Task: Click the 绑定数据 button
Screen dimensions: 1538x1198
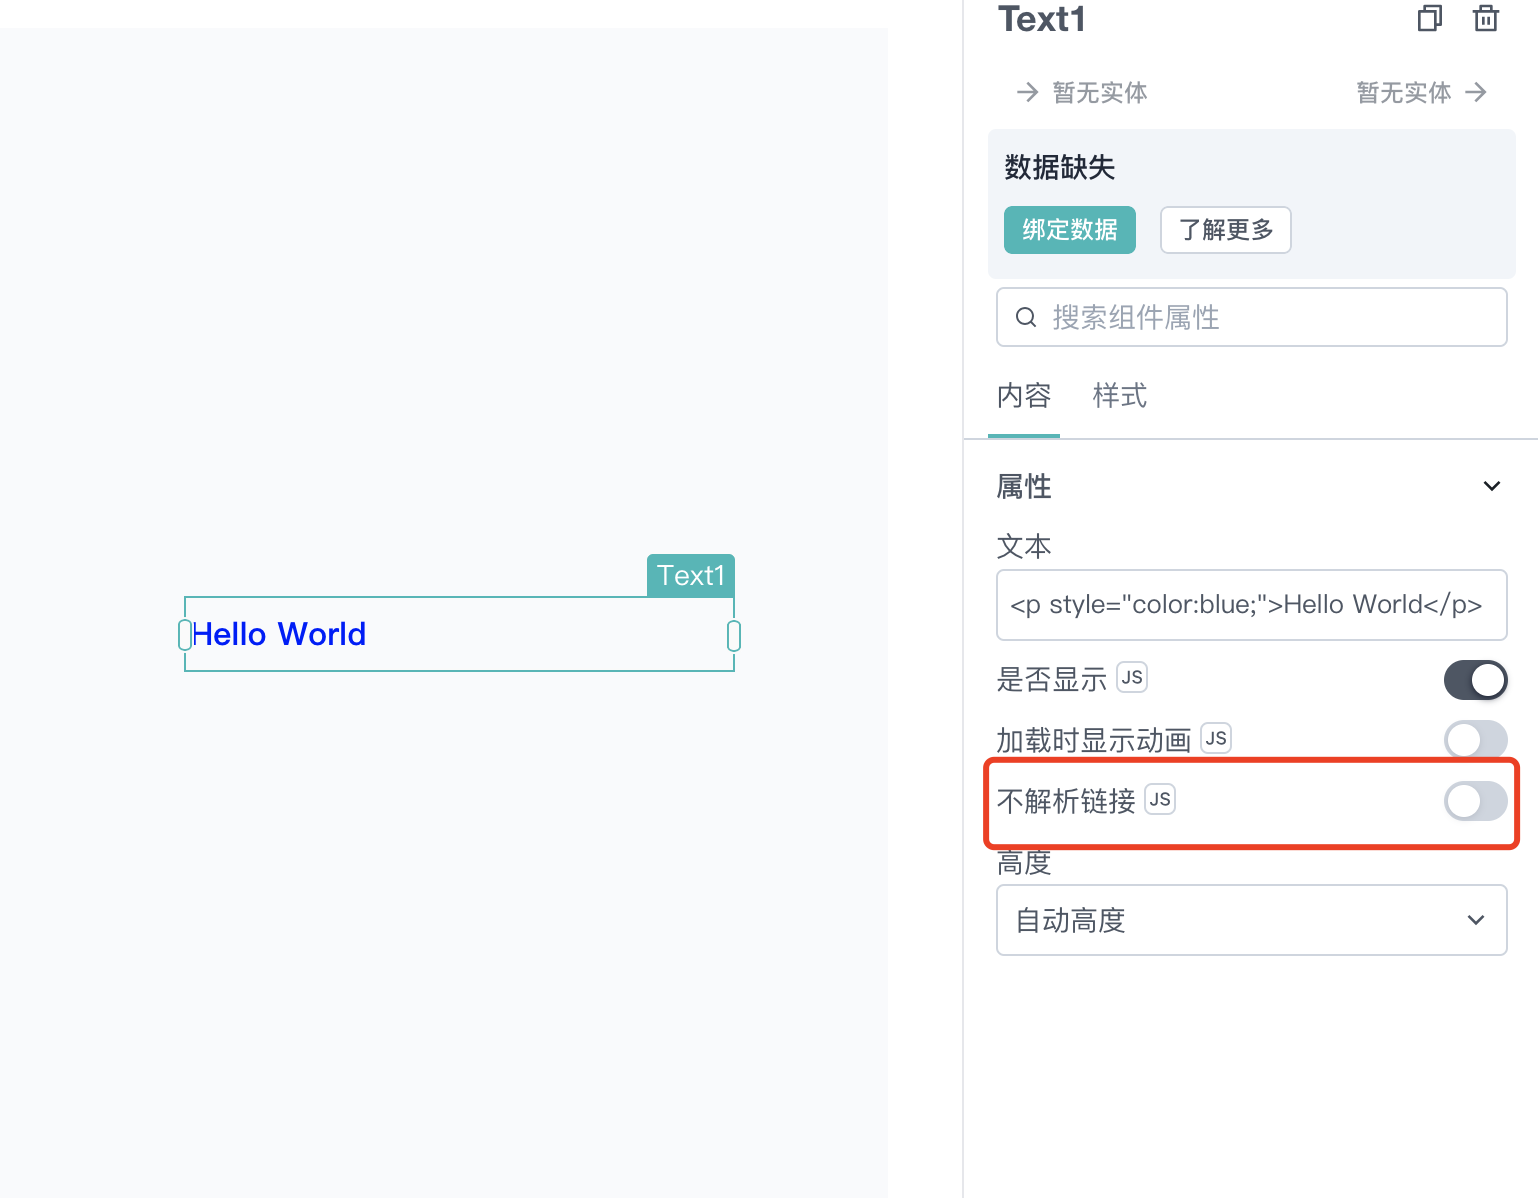Action: 1070,230
